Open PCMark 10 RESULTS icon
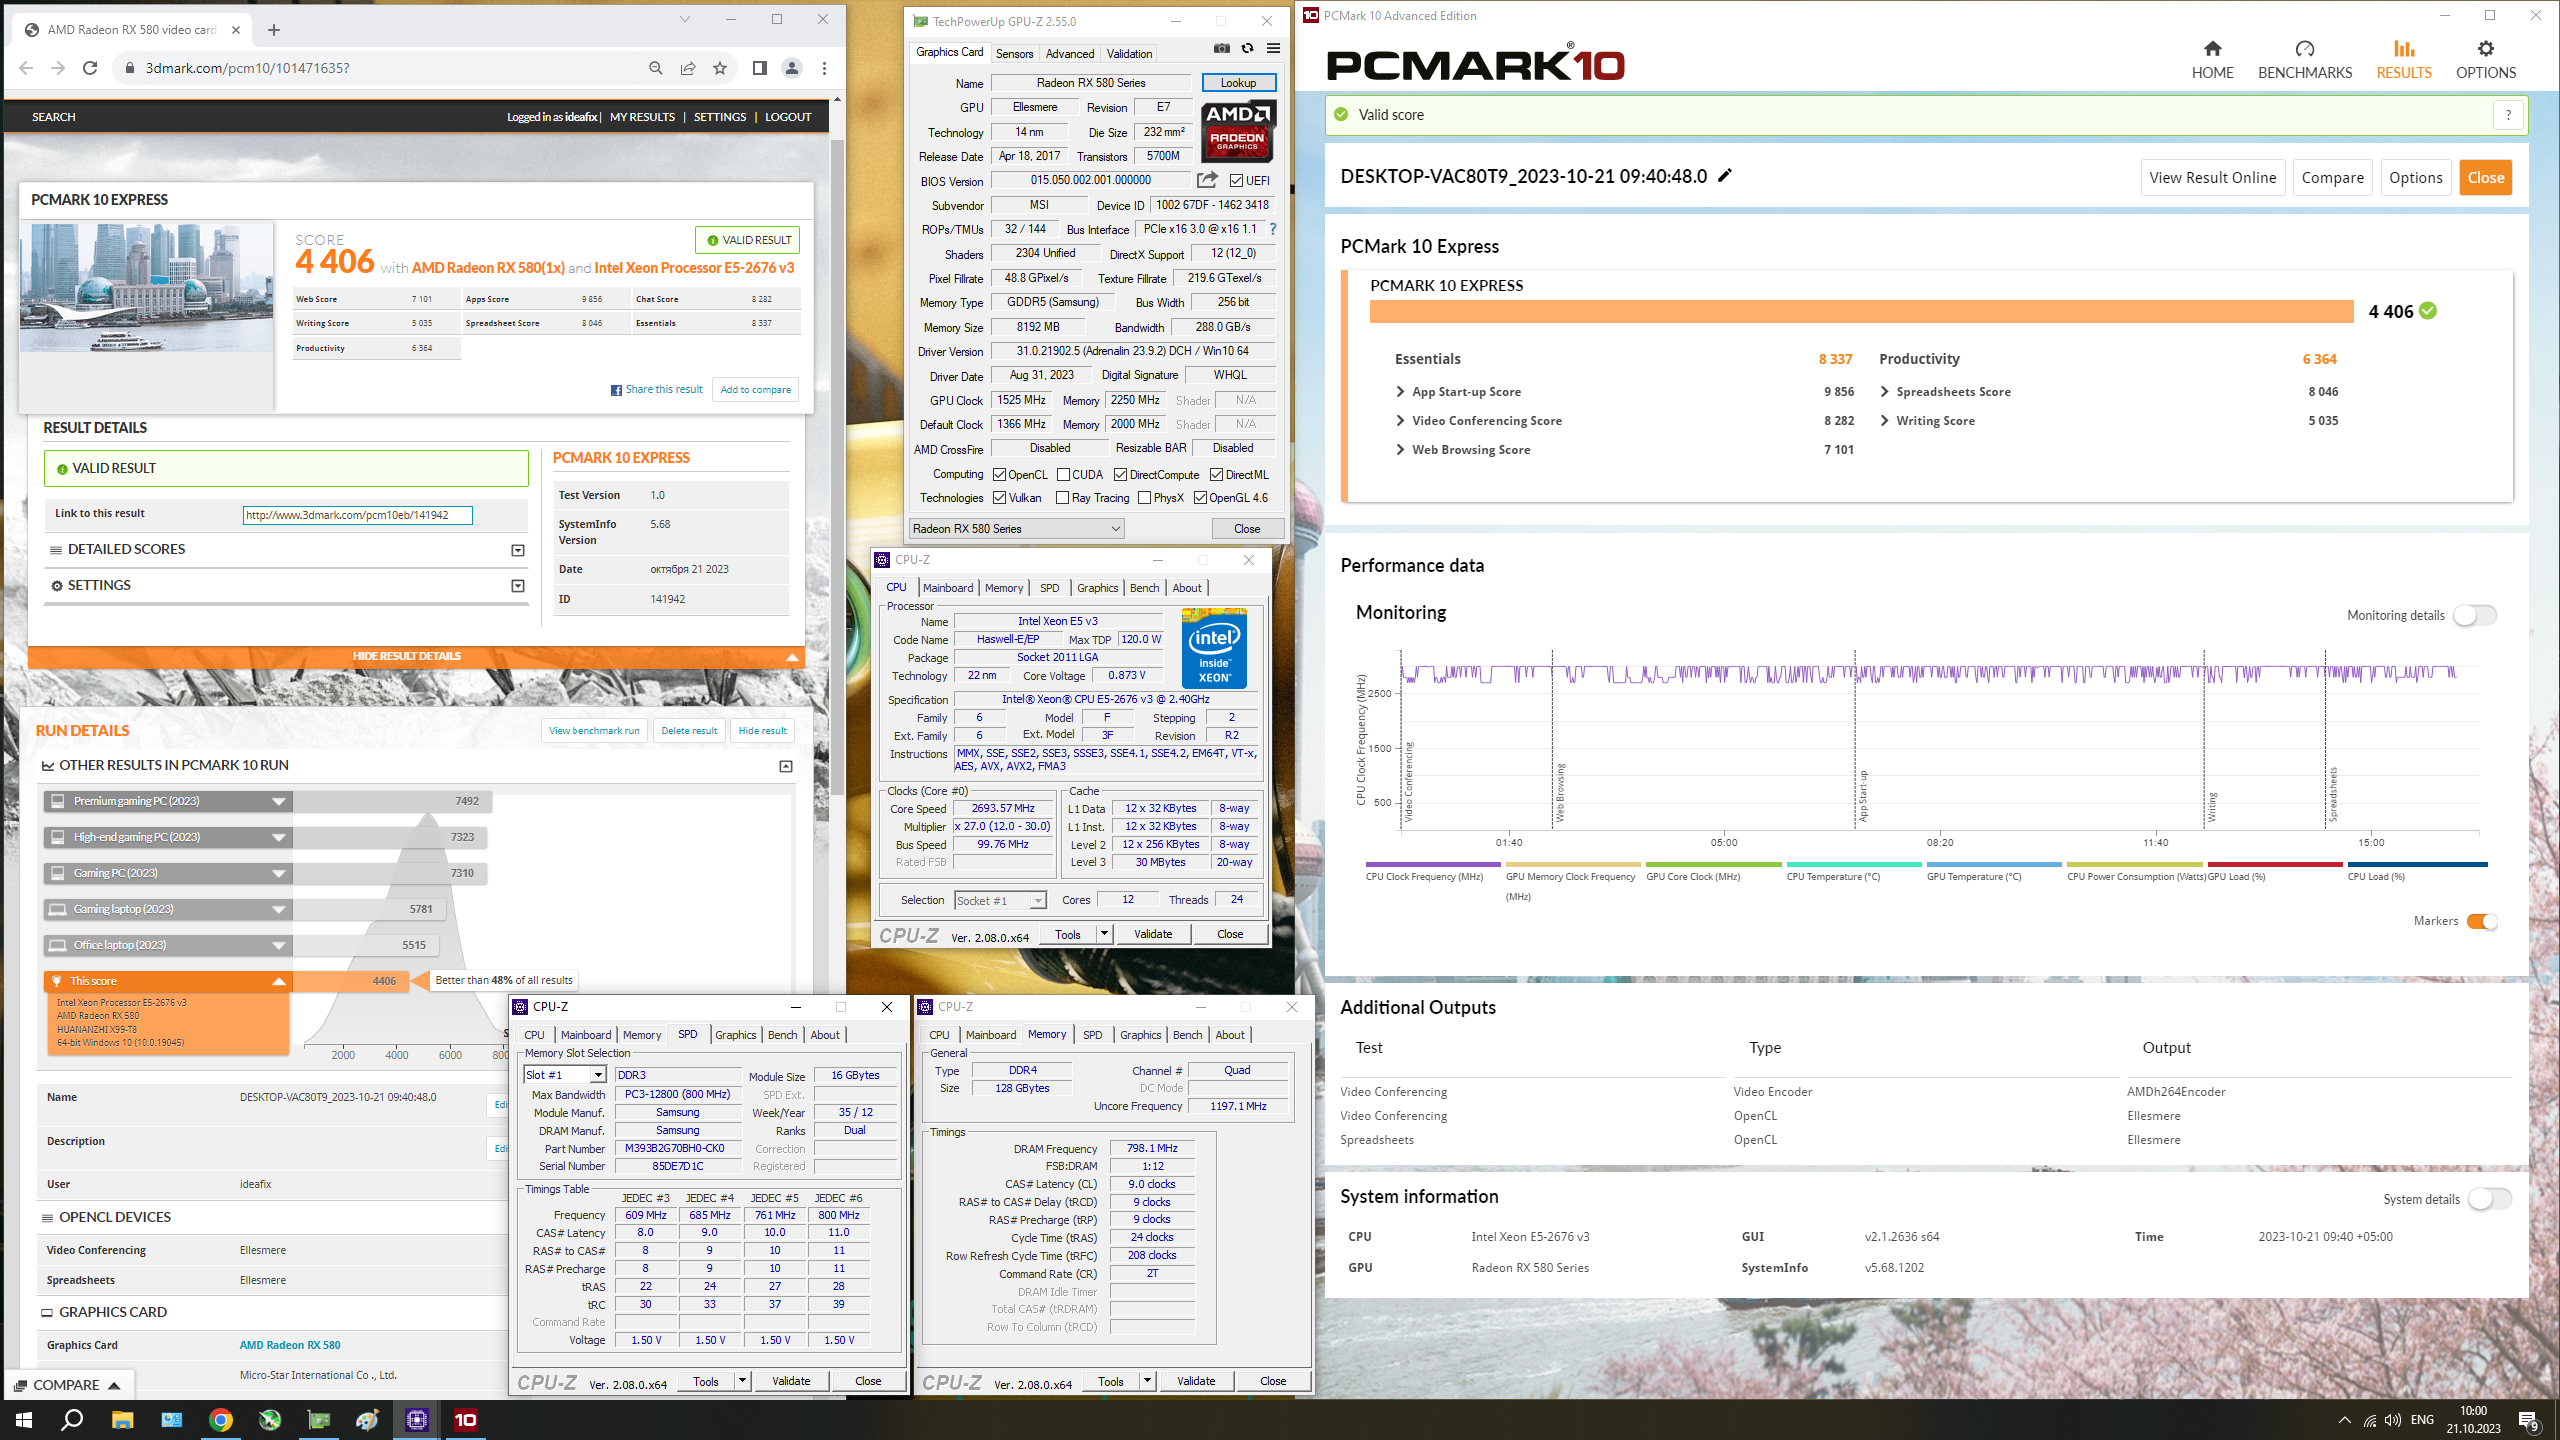2560x1440 pixels. [x=2403, y=49]
